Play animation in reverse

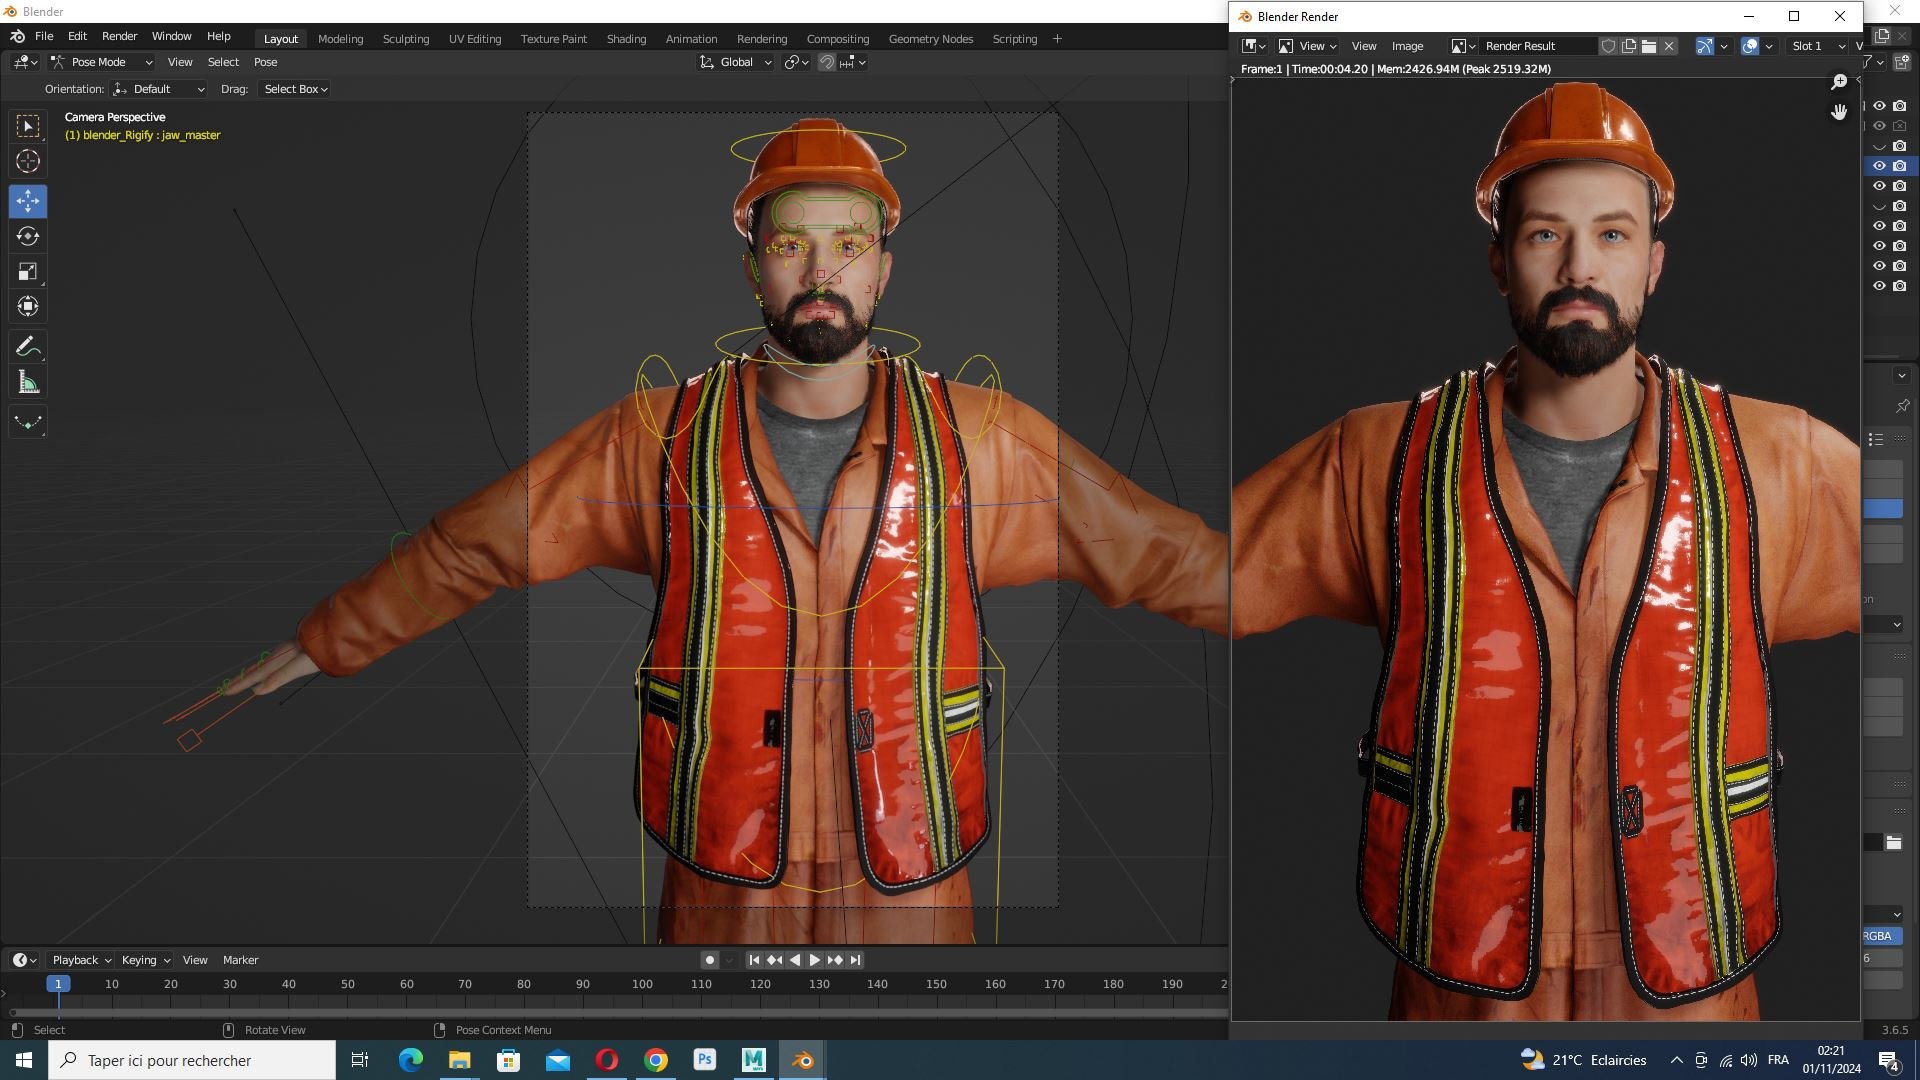click(x=795, y=960)
